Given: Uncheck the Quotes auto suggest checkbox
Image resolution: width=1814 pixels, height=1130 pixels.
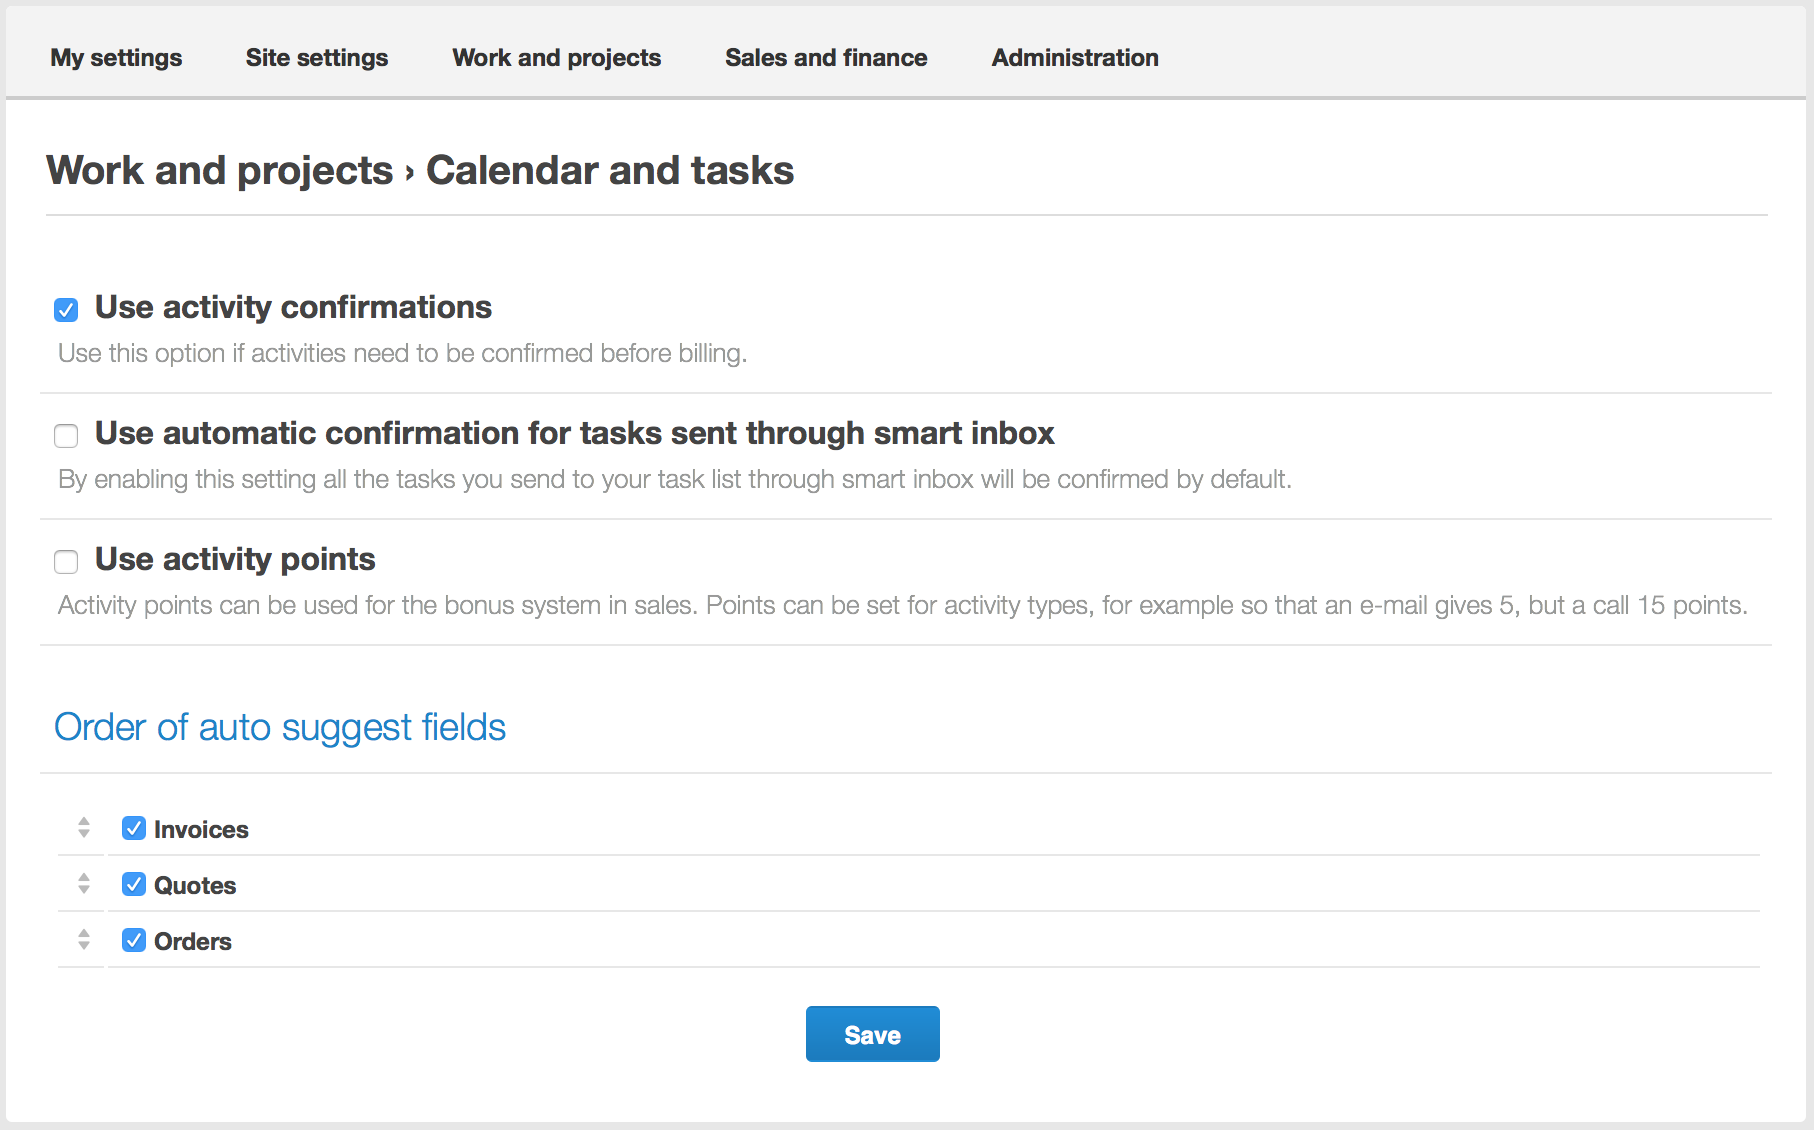Looking at the screenshot, I should 134,884.
